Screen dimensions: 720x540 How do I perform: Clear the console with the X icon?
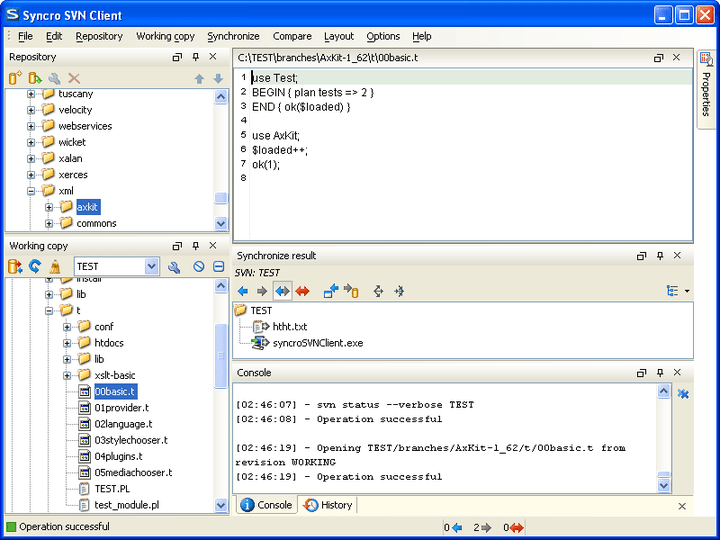pyautogui.click(x=683, y=395)
